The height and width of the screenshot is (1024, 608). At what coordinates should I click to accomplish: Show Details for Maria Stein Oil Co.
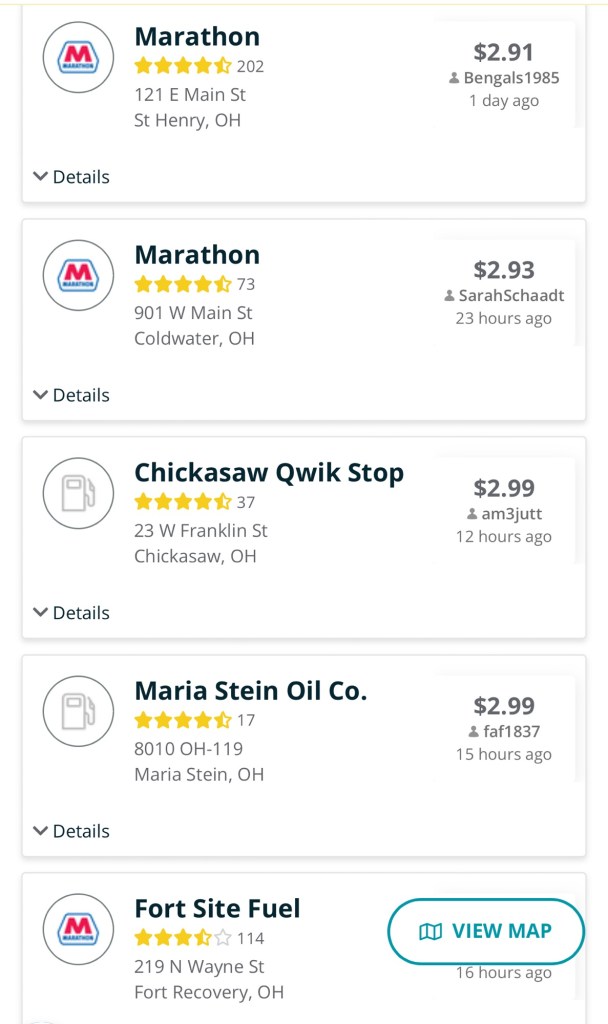71,831
